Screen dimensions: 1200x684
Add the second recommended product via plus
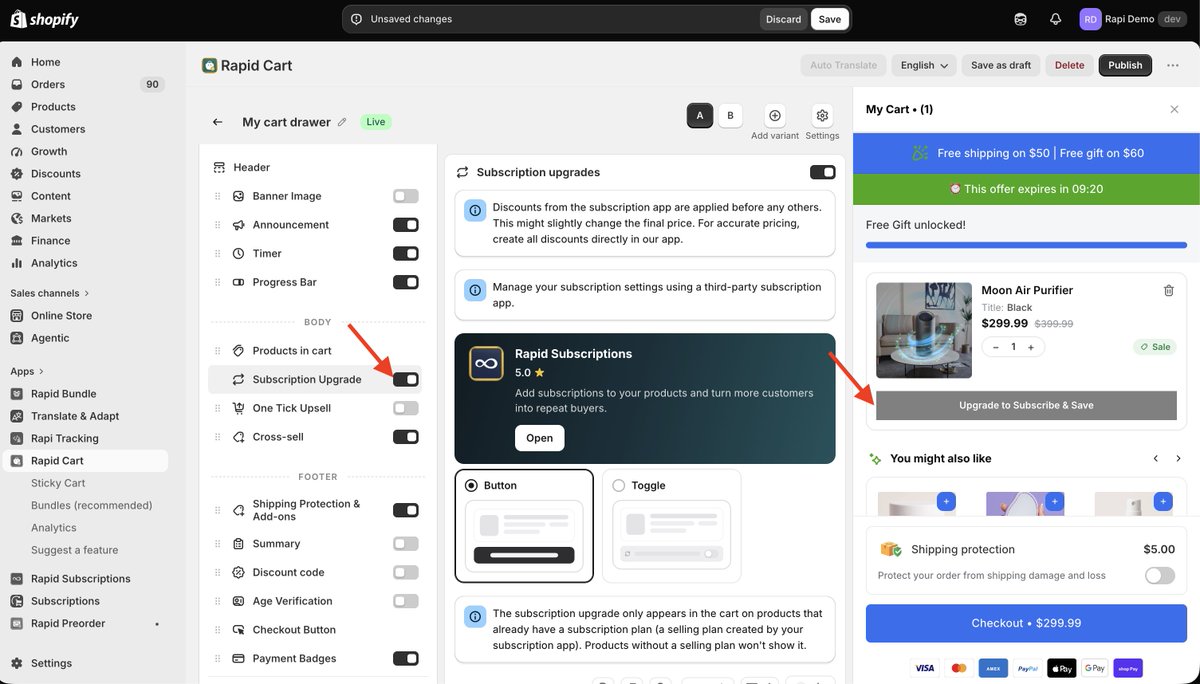point(1054,501)
